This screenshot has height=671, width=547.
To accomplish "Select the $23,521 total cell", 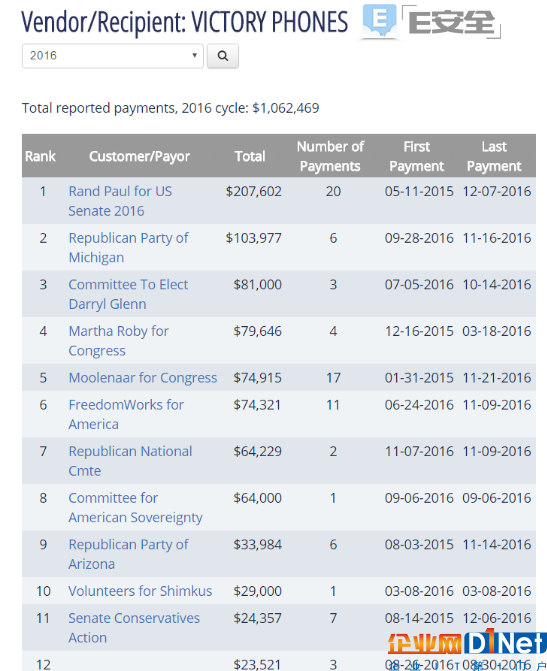I will 257,665.
